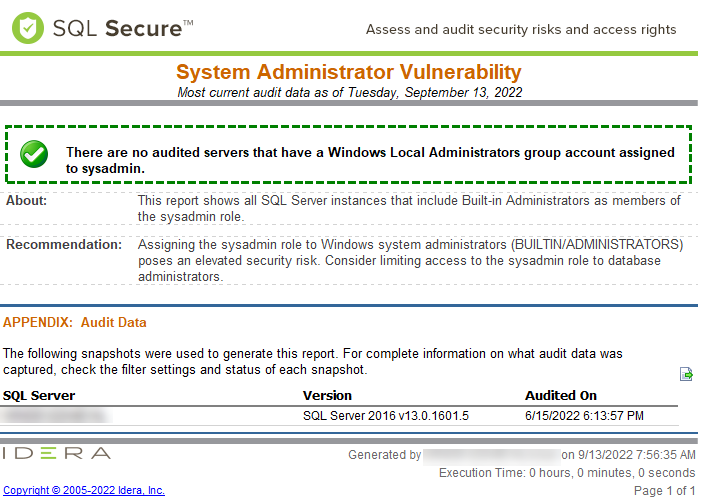
Task: Click the SQL Server column header
Action: (39, 395)
